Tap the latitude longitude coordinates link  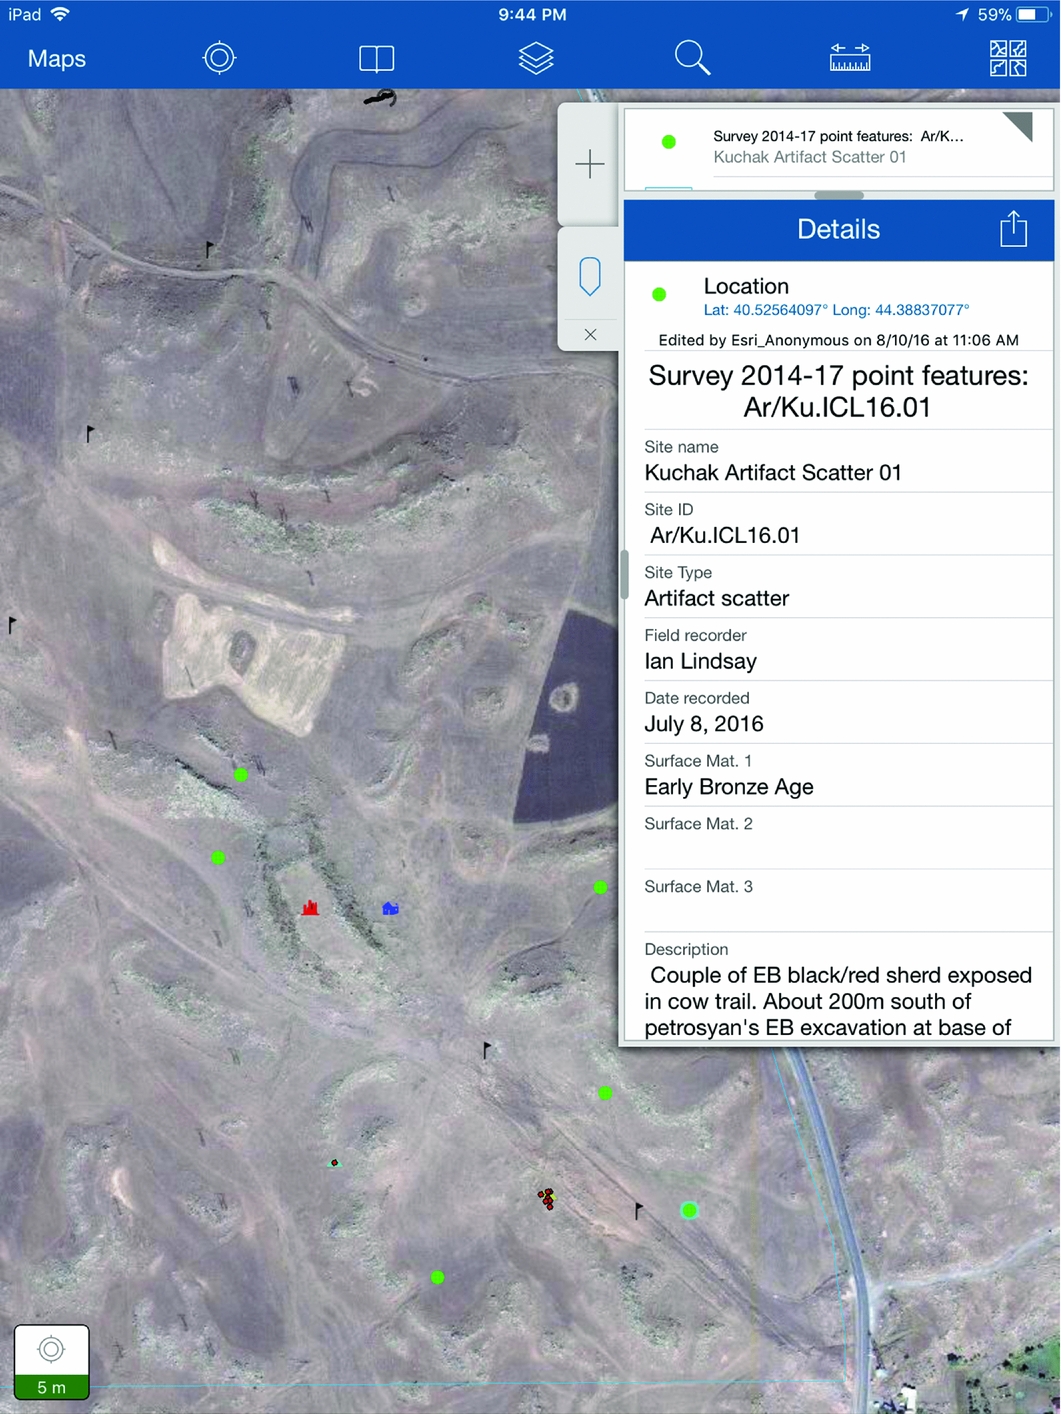(836, 310)
